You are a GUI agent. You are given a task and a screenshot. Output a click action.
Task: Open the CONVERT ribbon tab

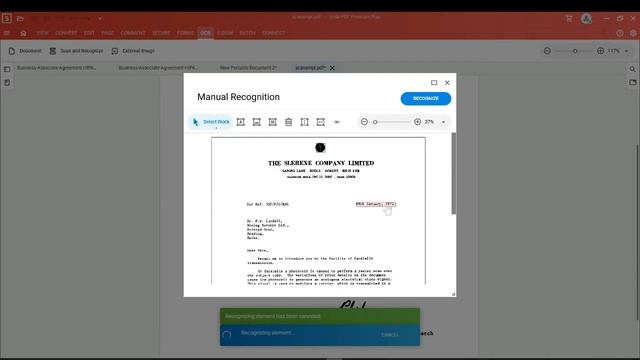click(66, 33)
